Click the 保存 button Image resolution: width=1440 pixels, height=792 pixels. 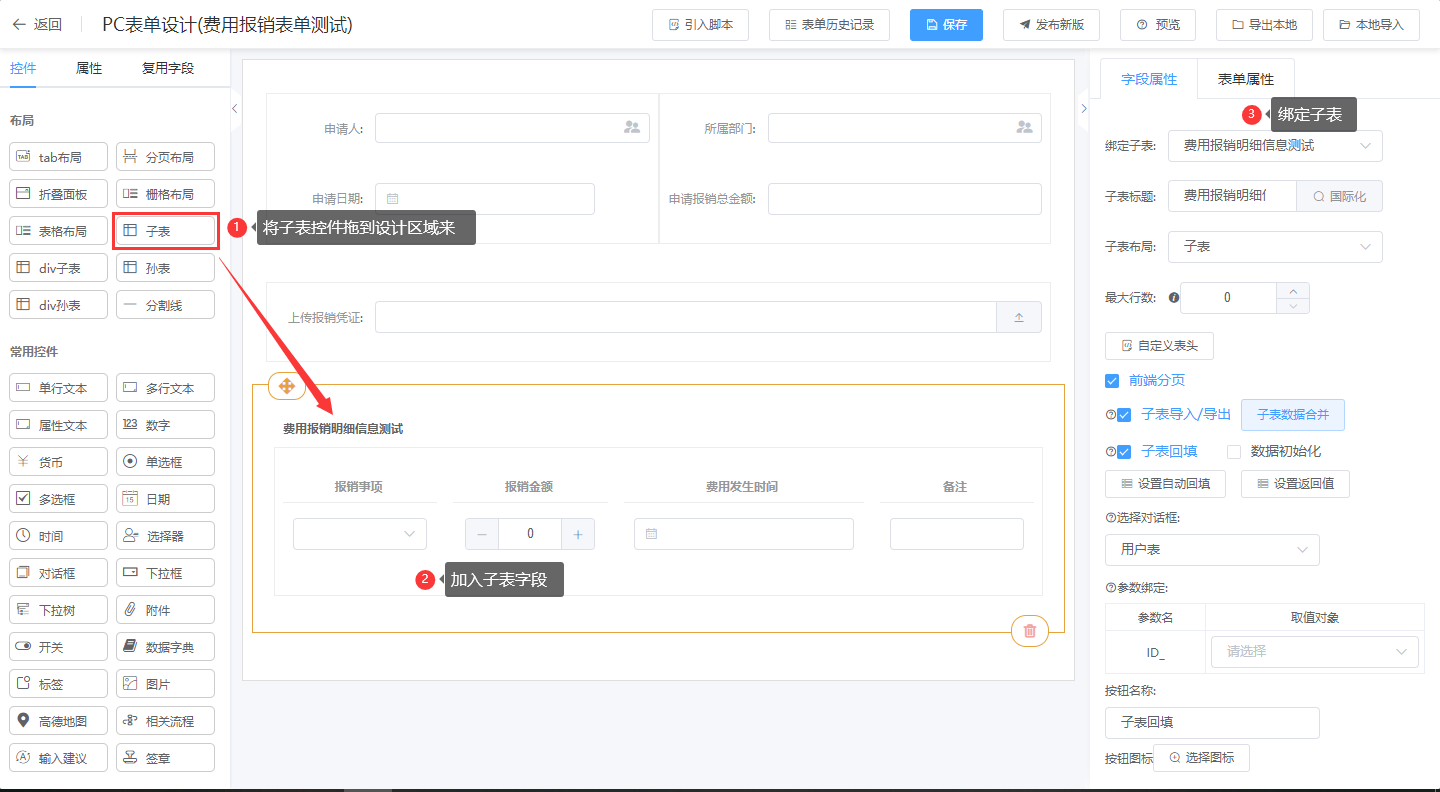click(946, 25)
